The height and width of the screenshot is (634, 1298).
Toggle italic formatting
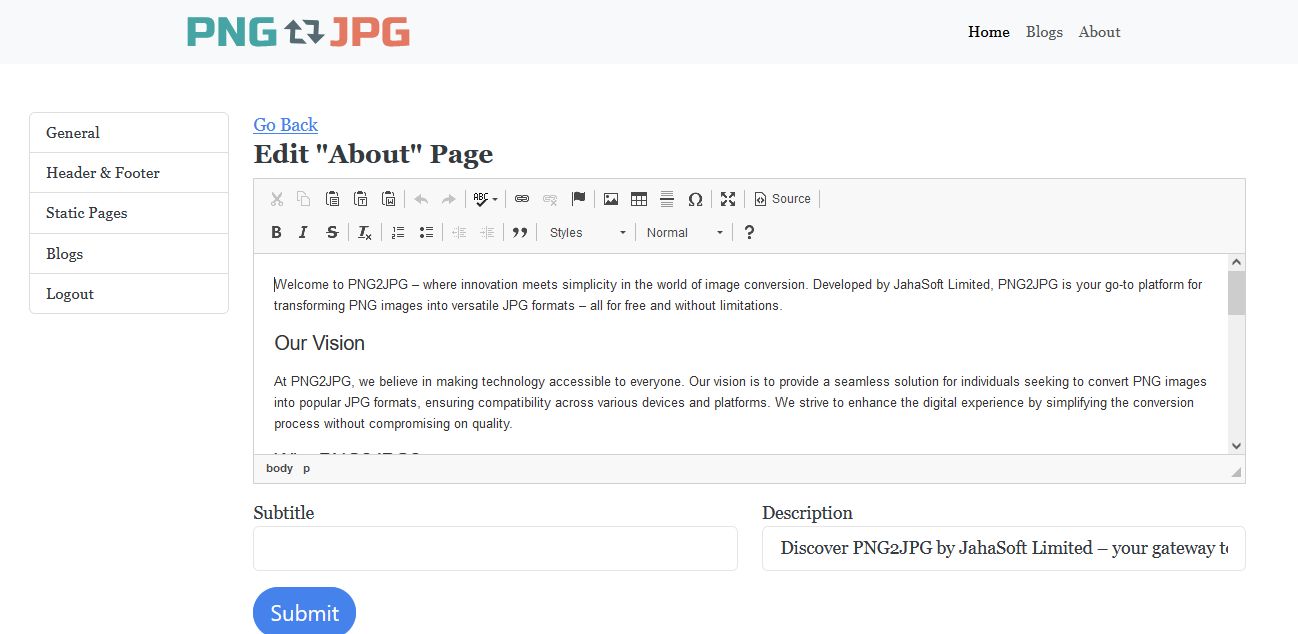coord(304,233)
